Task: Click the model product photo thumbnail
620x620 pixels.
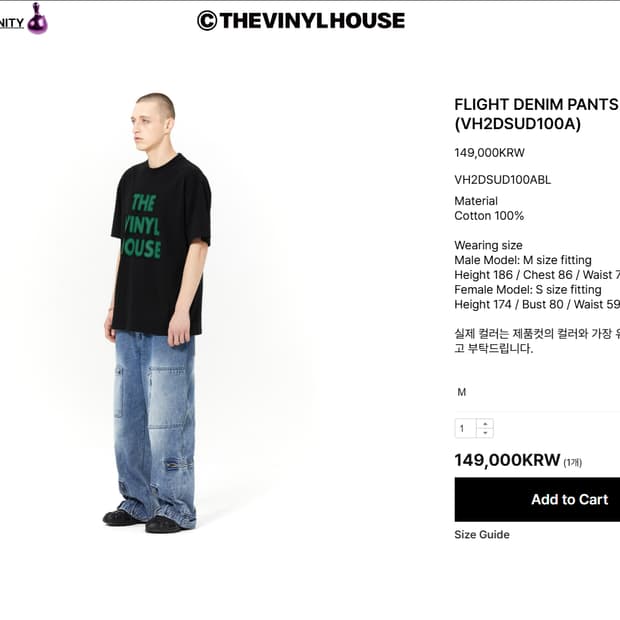Action: click(x=157, y=312)
